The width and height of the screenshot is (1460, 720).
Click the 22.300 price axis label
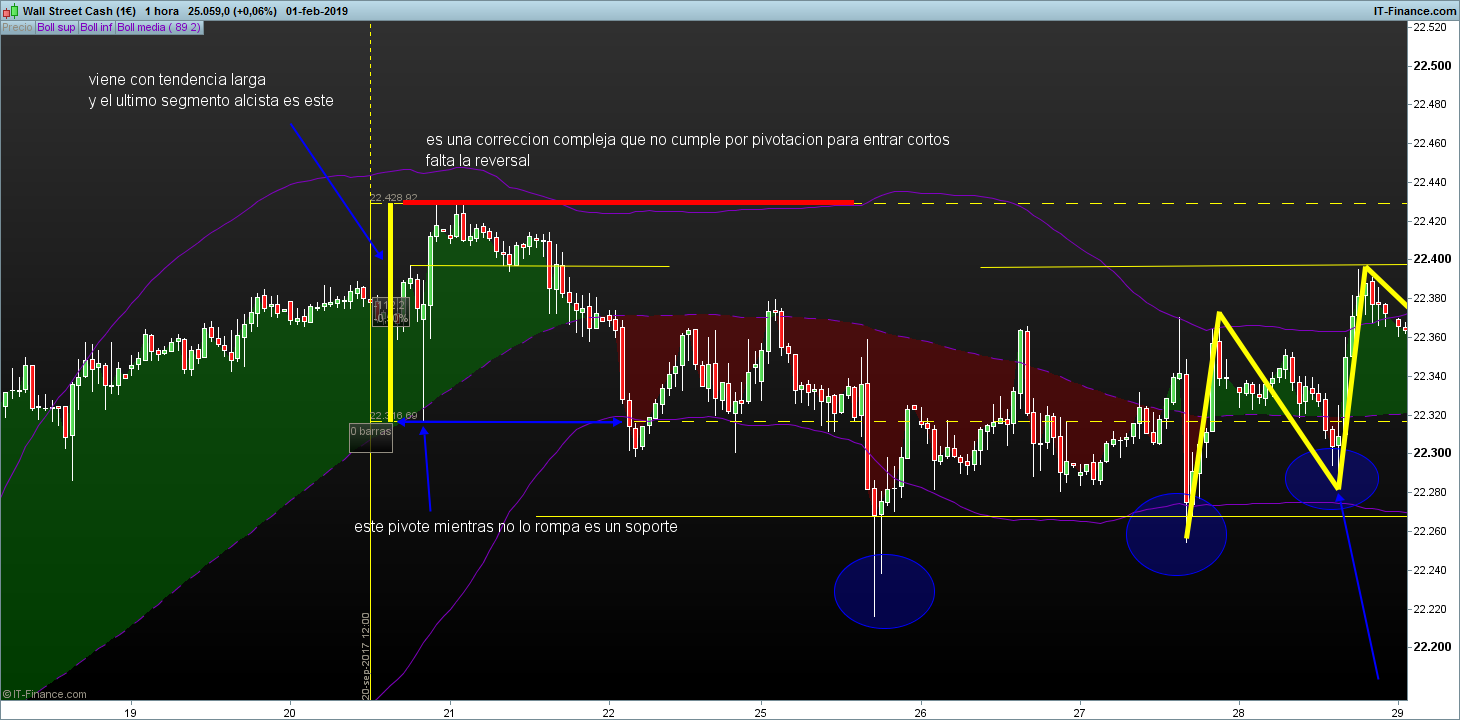1430,453
